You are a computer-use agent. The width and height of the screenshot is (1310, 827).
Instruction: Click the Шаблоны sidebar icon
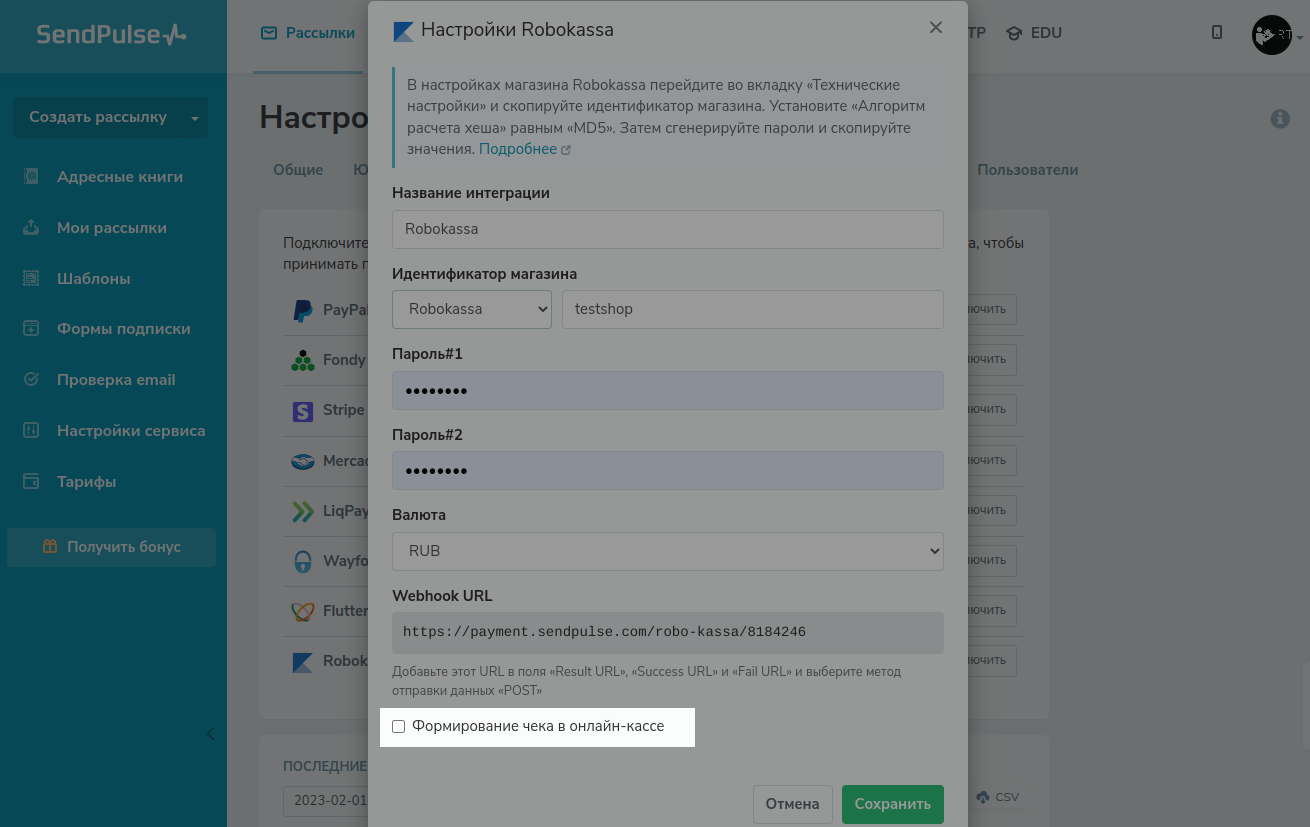click(x=31, y=278)
